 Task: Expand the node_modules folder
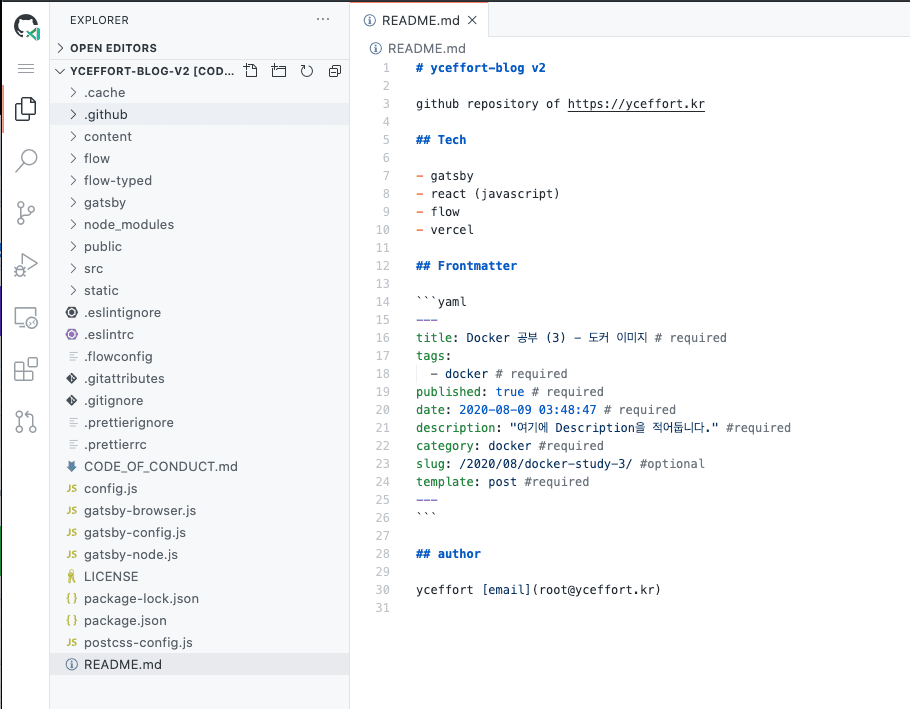click(x=128, y=225)
